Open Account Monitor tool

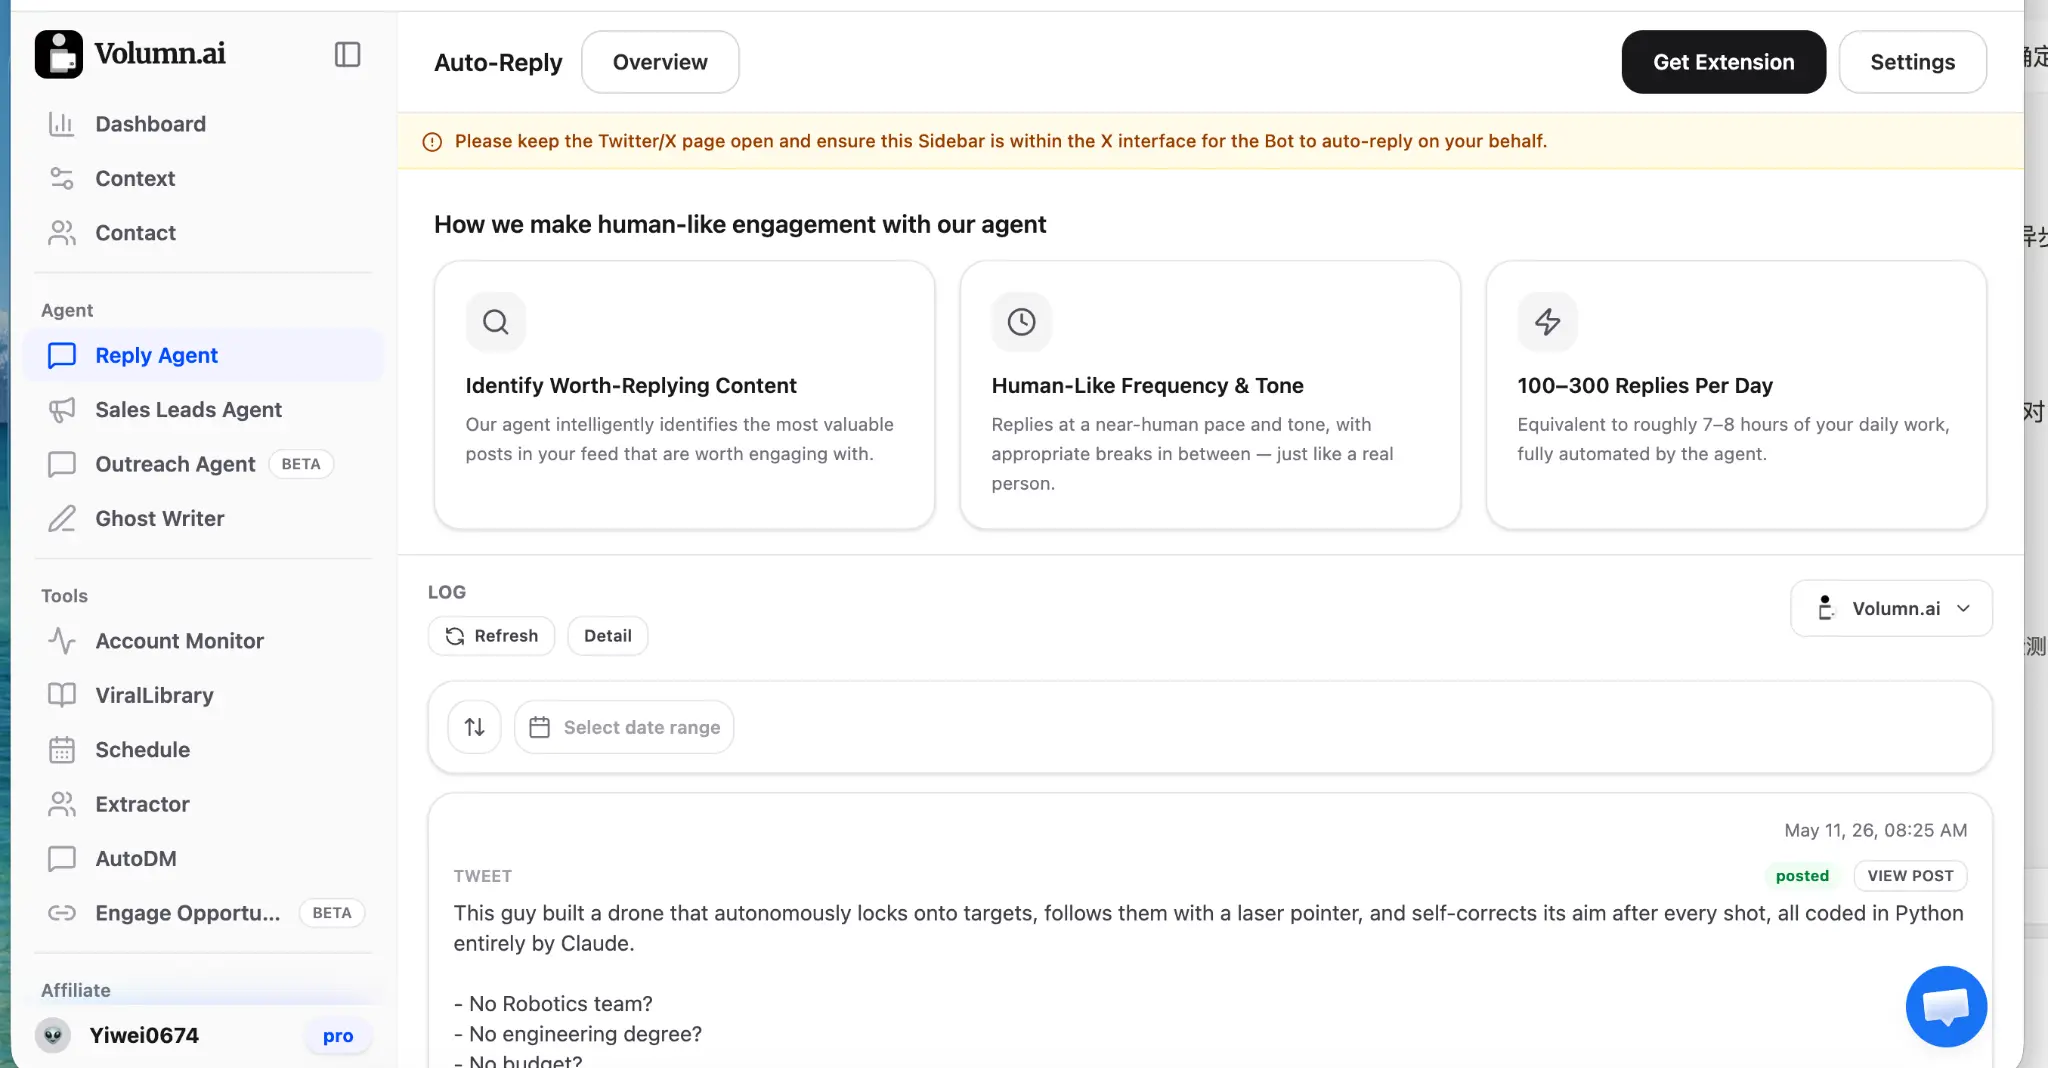203,641
